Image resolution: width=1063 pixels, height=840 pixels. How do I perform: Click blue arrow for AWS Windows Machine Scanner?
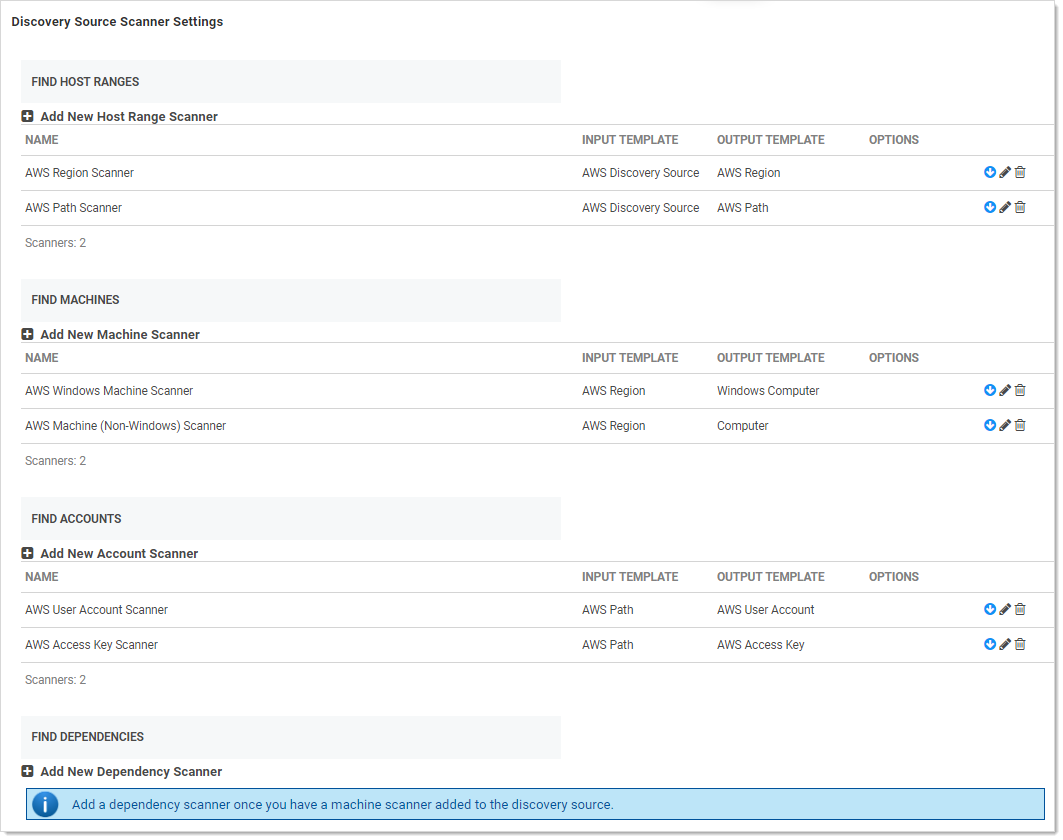tap(990, 391)
